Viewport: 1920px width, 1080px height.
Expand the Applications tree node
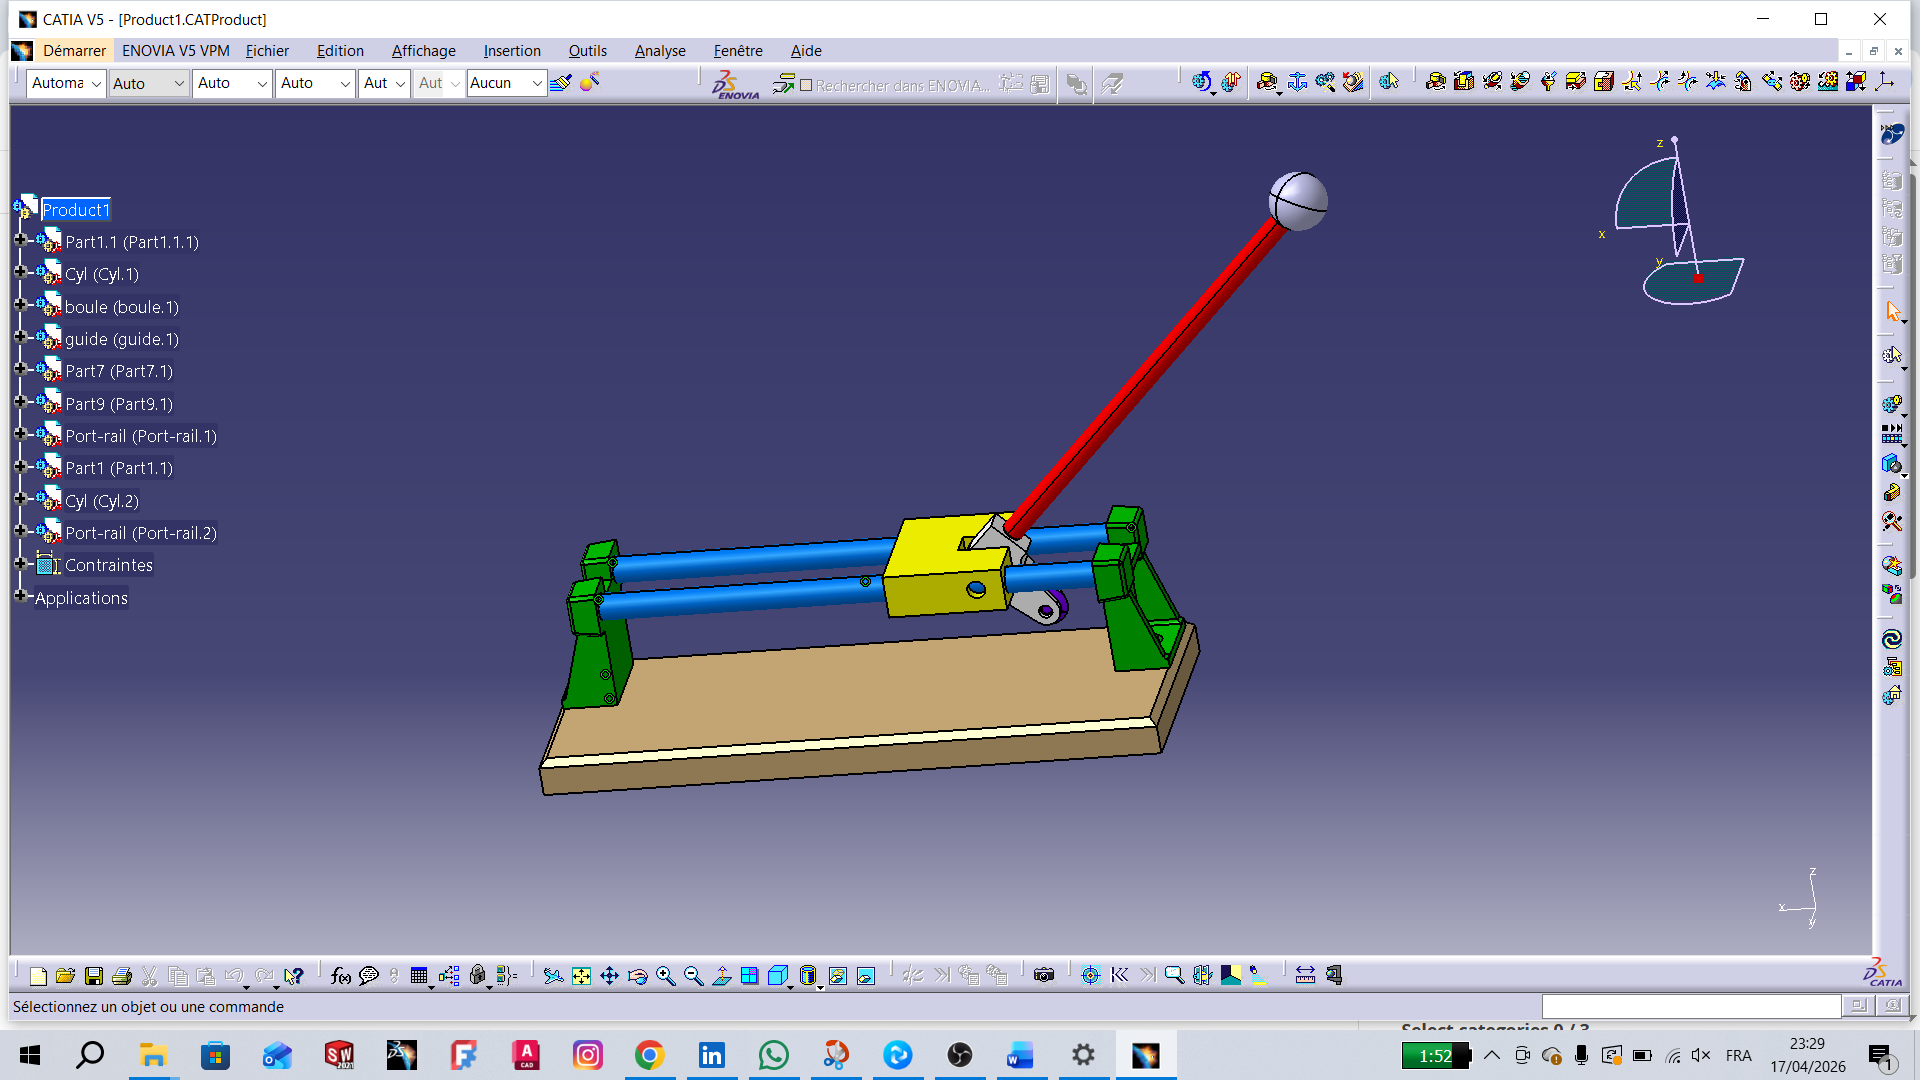coord(20,596)
